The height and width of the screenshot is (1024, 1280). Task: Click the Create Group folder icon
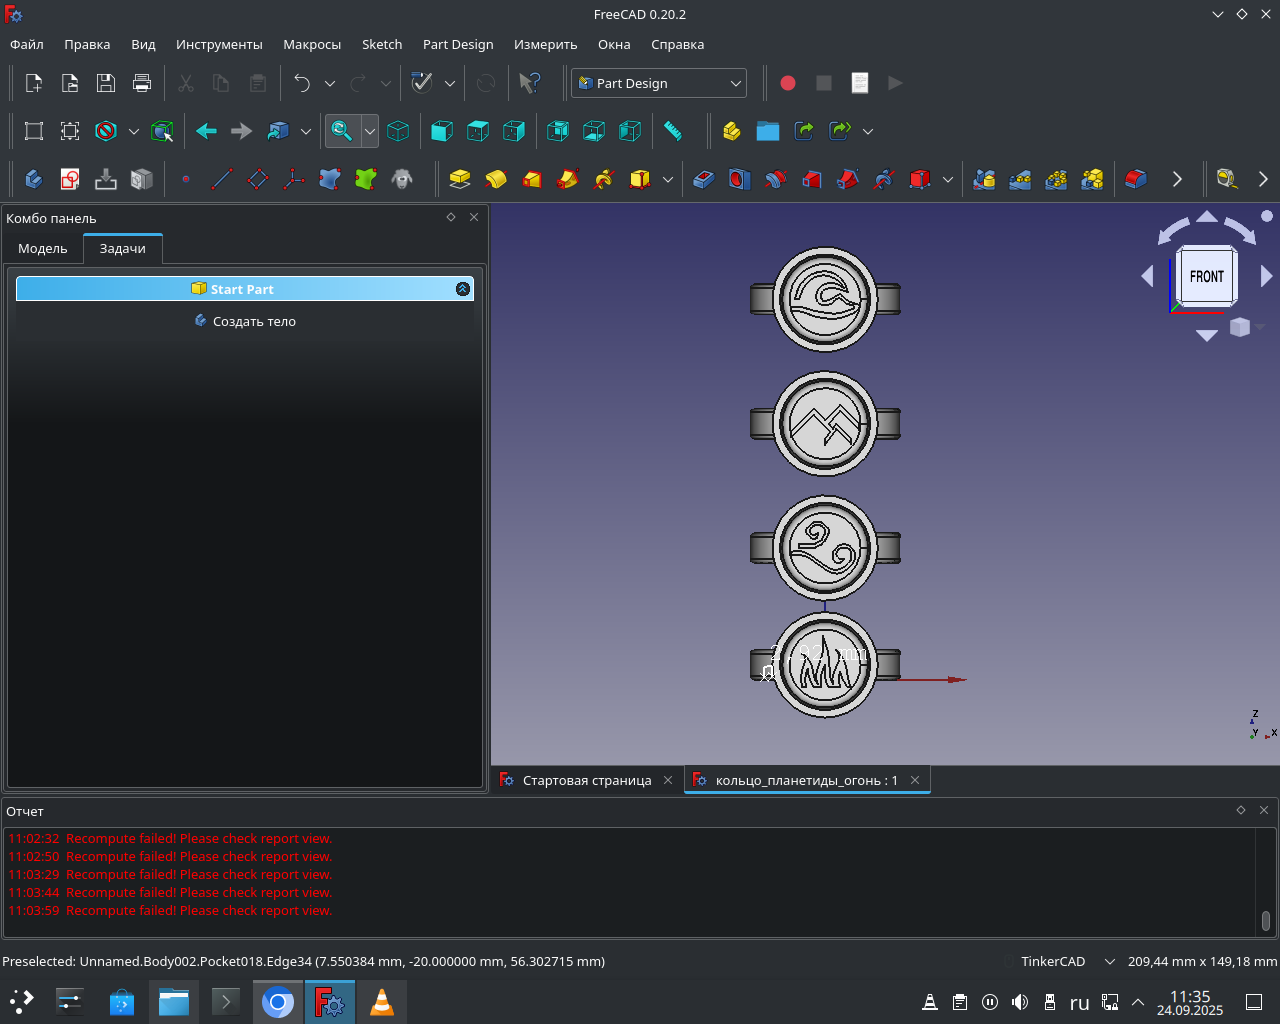[768, 131]
